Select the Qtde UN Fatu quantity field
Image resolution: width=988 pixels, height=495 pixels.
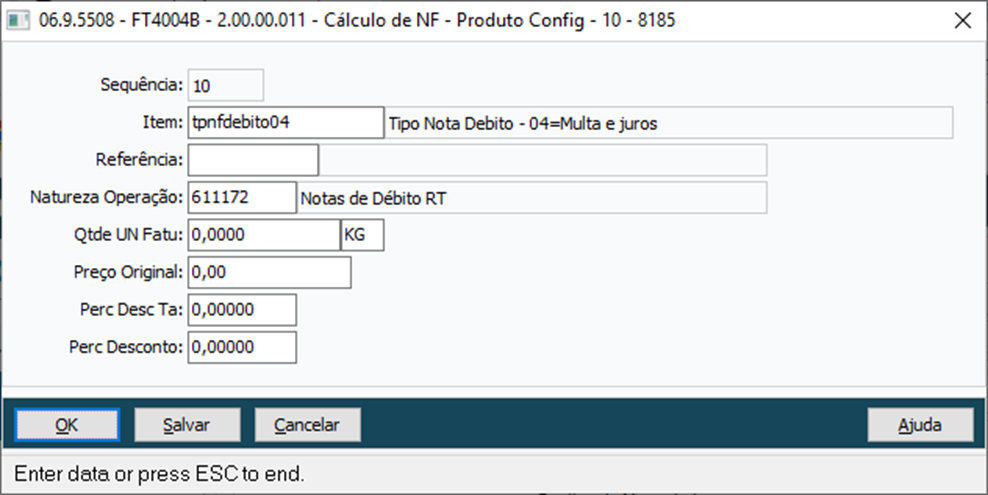[263, 235]
